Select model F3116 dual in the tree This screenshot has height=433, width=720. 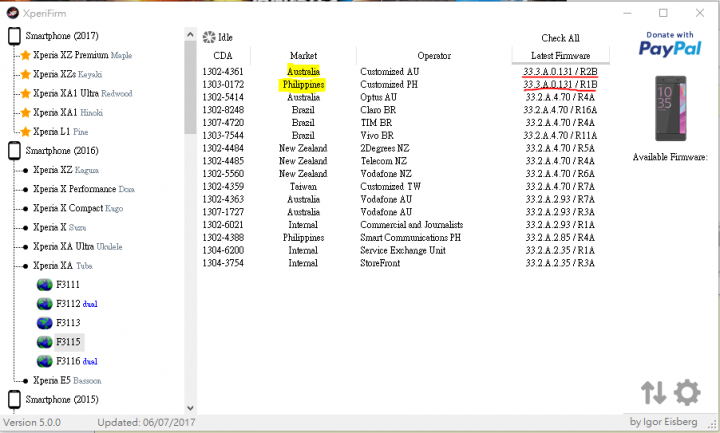point(77,361)
